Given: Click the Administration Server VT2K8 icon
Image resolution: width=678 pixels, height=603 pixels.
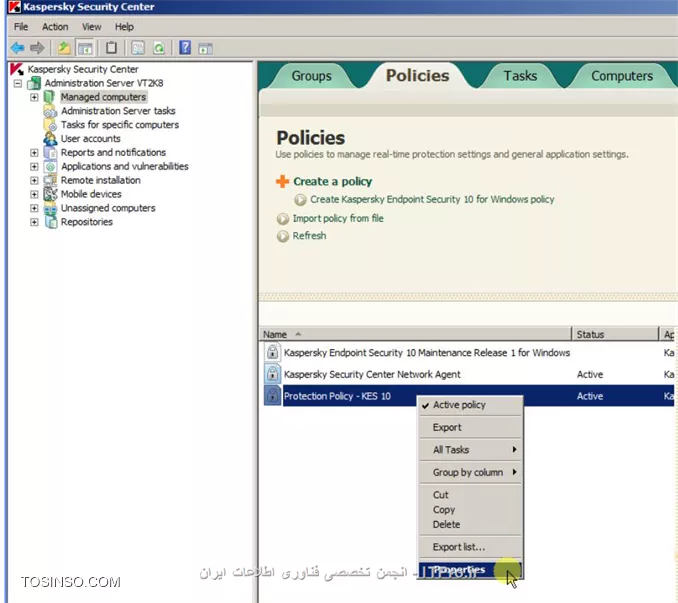Looking at the screenshot, I should click(34, 83).
